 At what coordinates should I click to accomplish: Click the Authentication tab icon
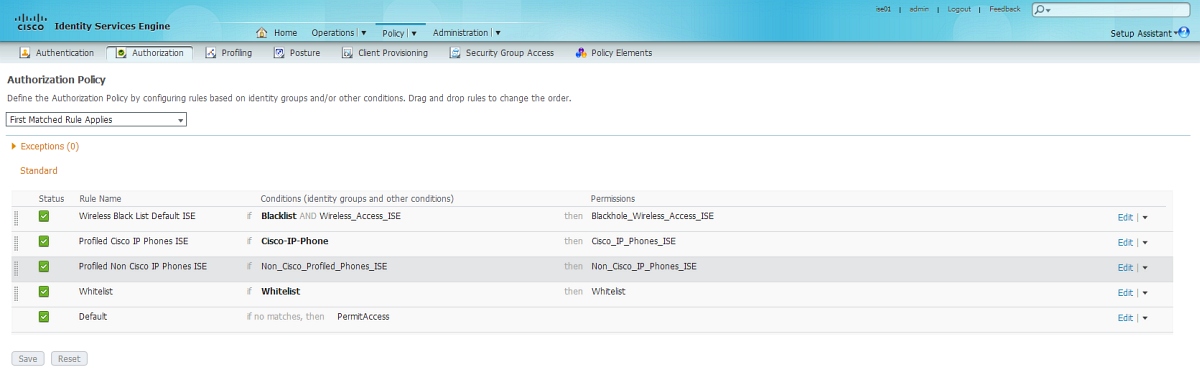(x=25, y=53)
